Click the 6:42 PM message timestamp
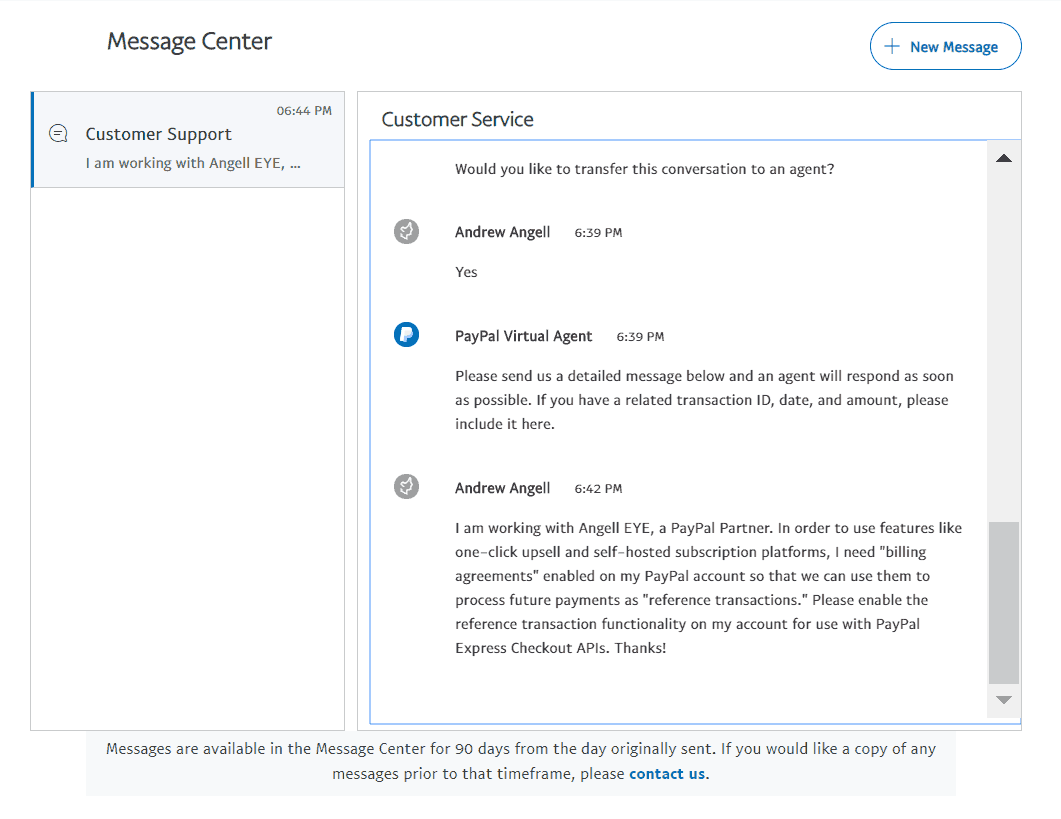 point(598,489)
